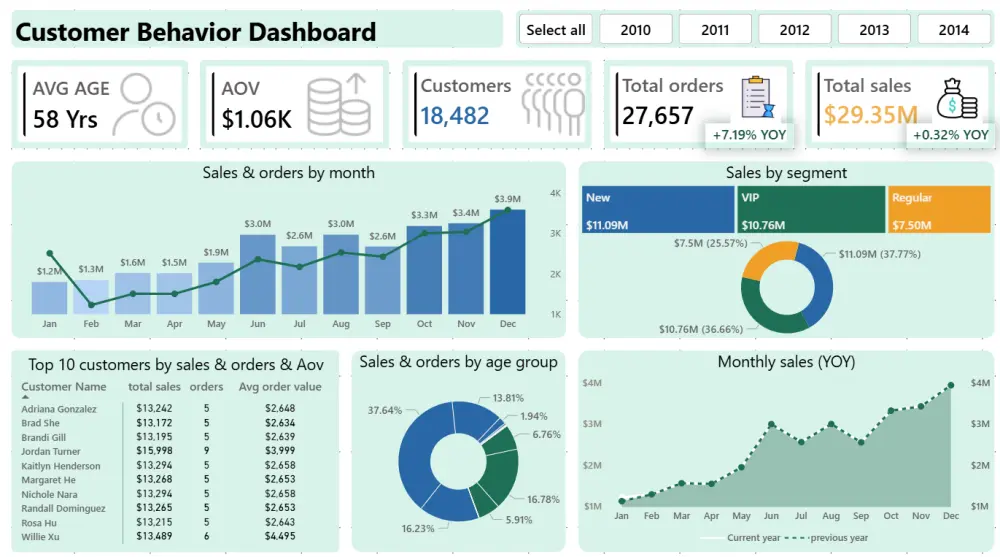Click the Customer Behavior Dashboard title
Screen dimensions: 1000x557
196,32
